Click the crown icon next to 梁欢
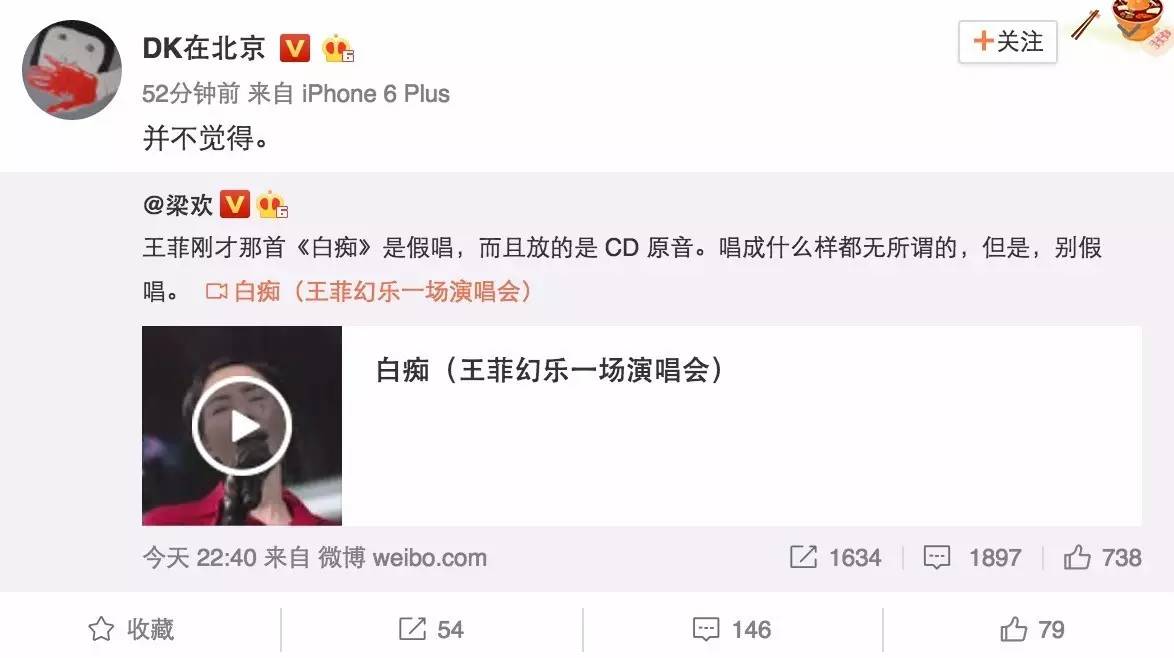This screenshot has width=1174, height=658. (272, 204)
